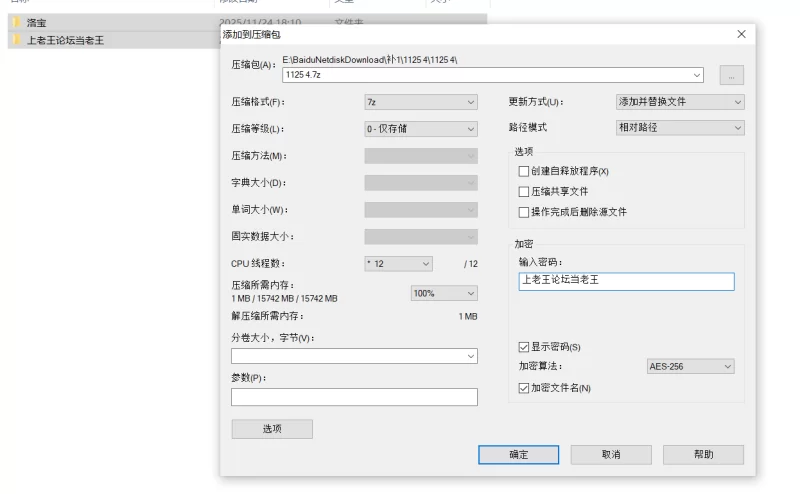This screenshot has width=800, height=494.
Task: Click the 文件夹 type cell of the 洛宝 row
Action: (x=349, y=22)
